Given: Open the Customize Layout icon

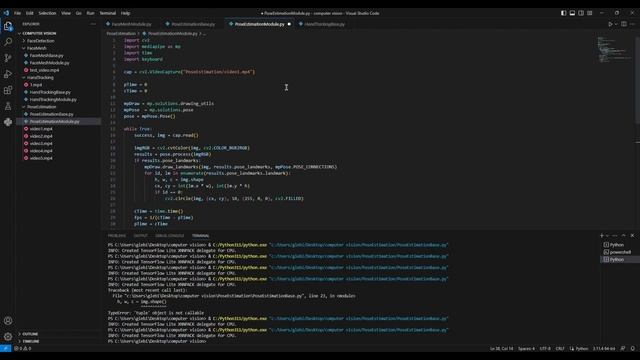Looking at the screenshot, I should tap(590, 13).
